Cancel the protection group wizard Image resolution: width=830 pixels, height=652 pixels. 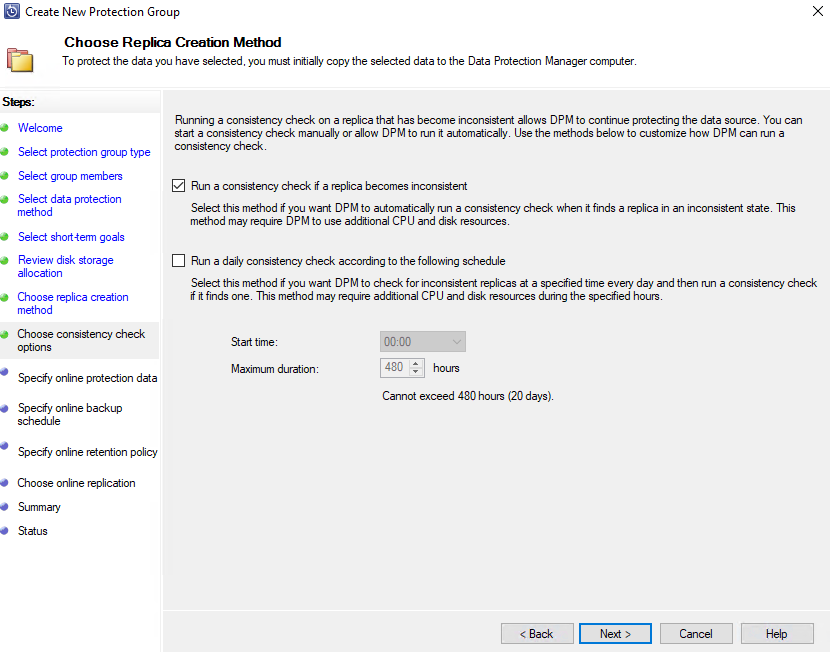tap(696, 633)
